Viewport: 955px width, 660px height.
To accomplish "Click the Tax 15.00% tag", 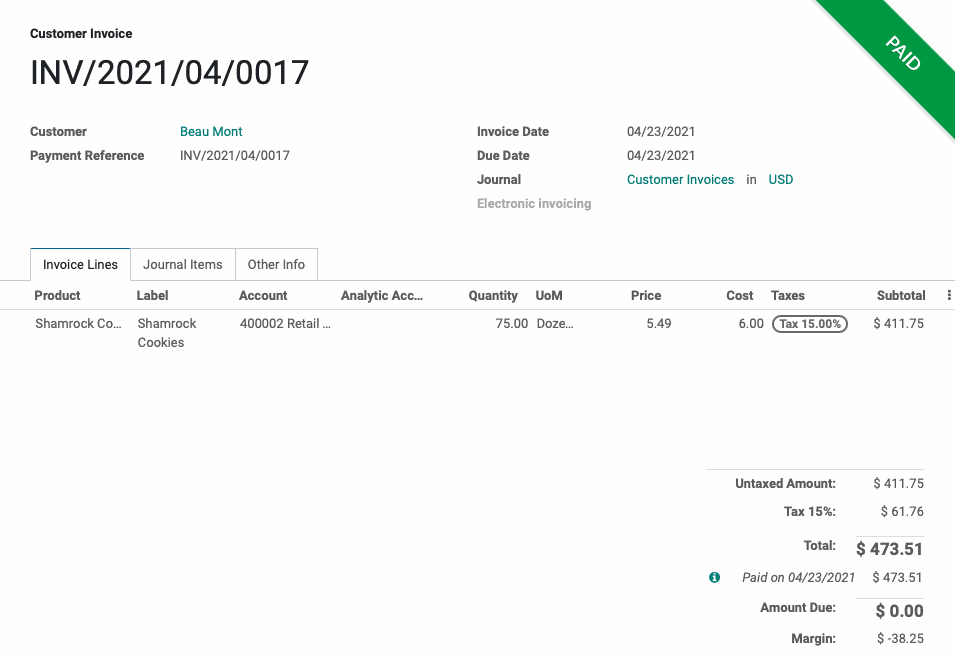I will pyautogui.click(x=809, y=324).
